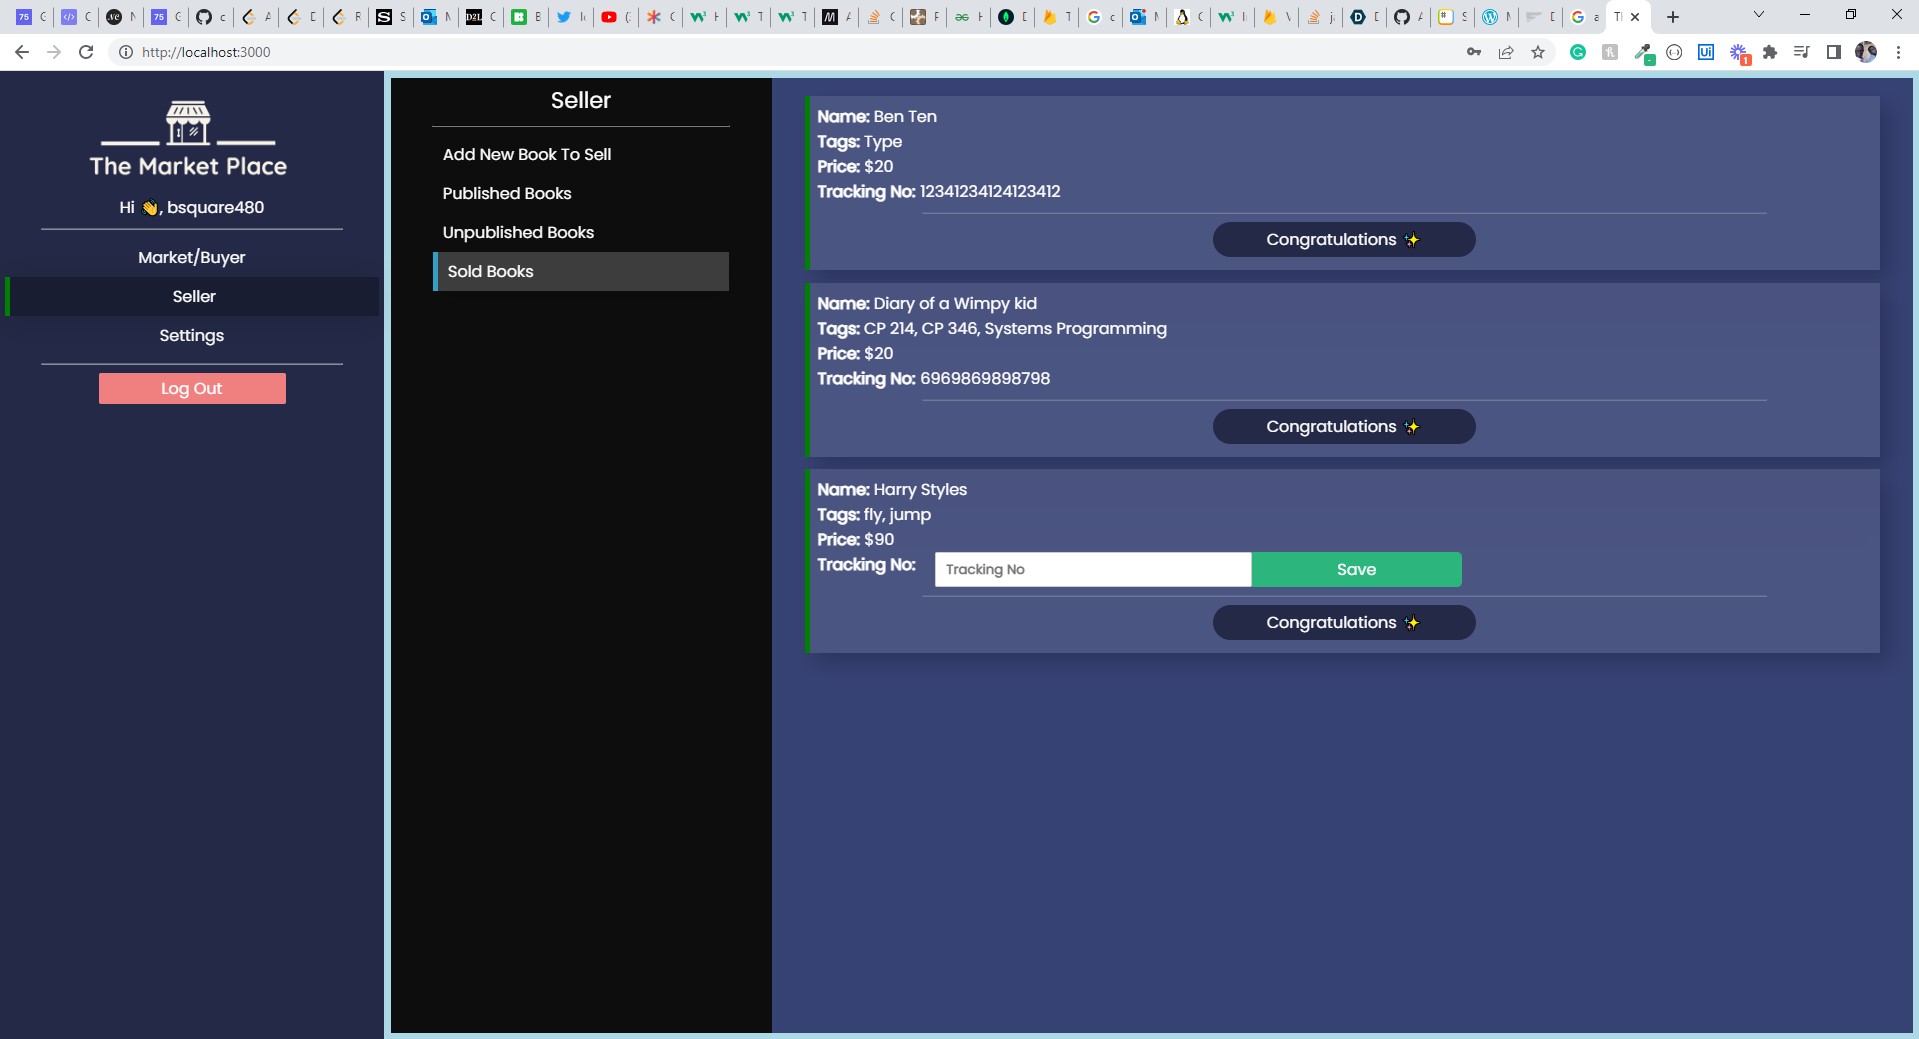Save the tracking number for Harry Styles
The image size is (1919, 1039).
1356,569
